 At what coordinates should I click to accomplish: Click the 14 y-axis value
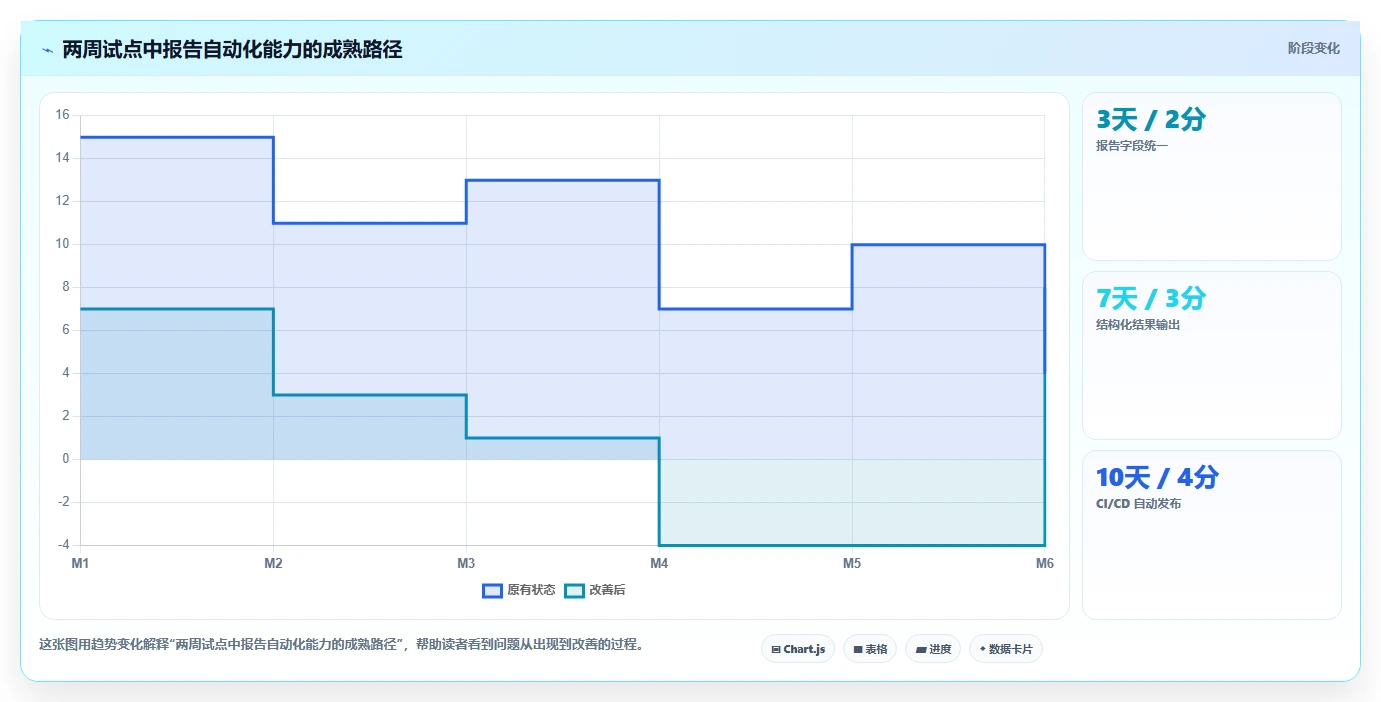(62, 158)
